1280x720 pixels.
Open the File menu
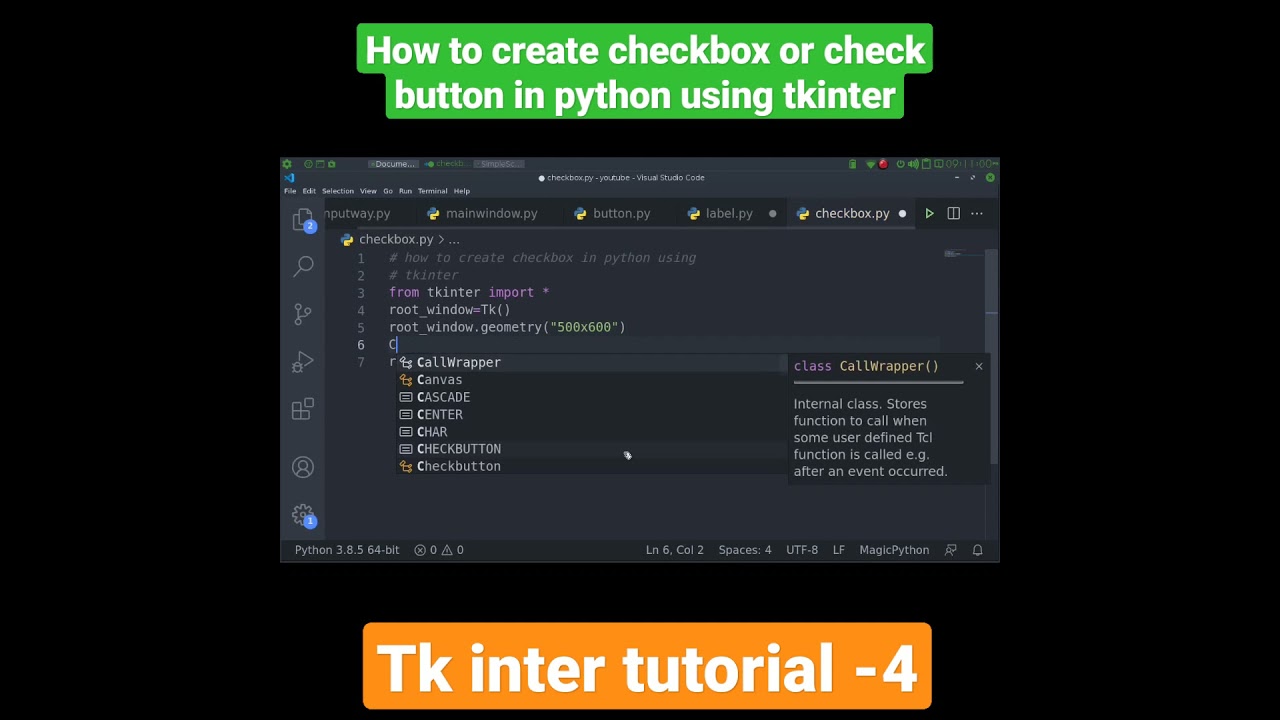point(290,191)
